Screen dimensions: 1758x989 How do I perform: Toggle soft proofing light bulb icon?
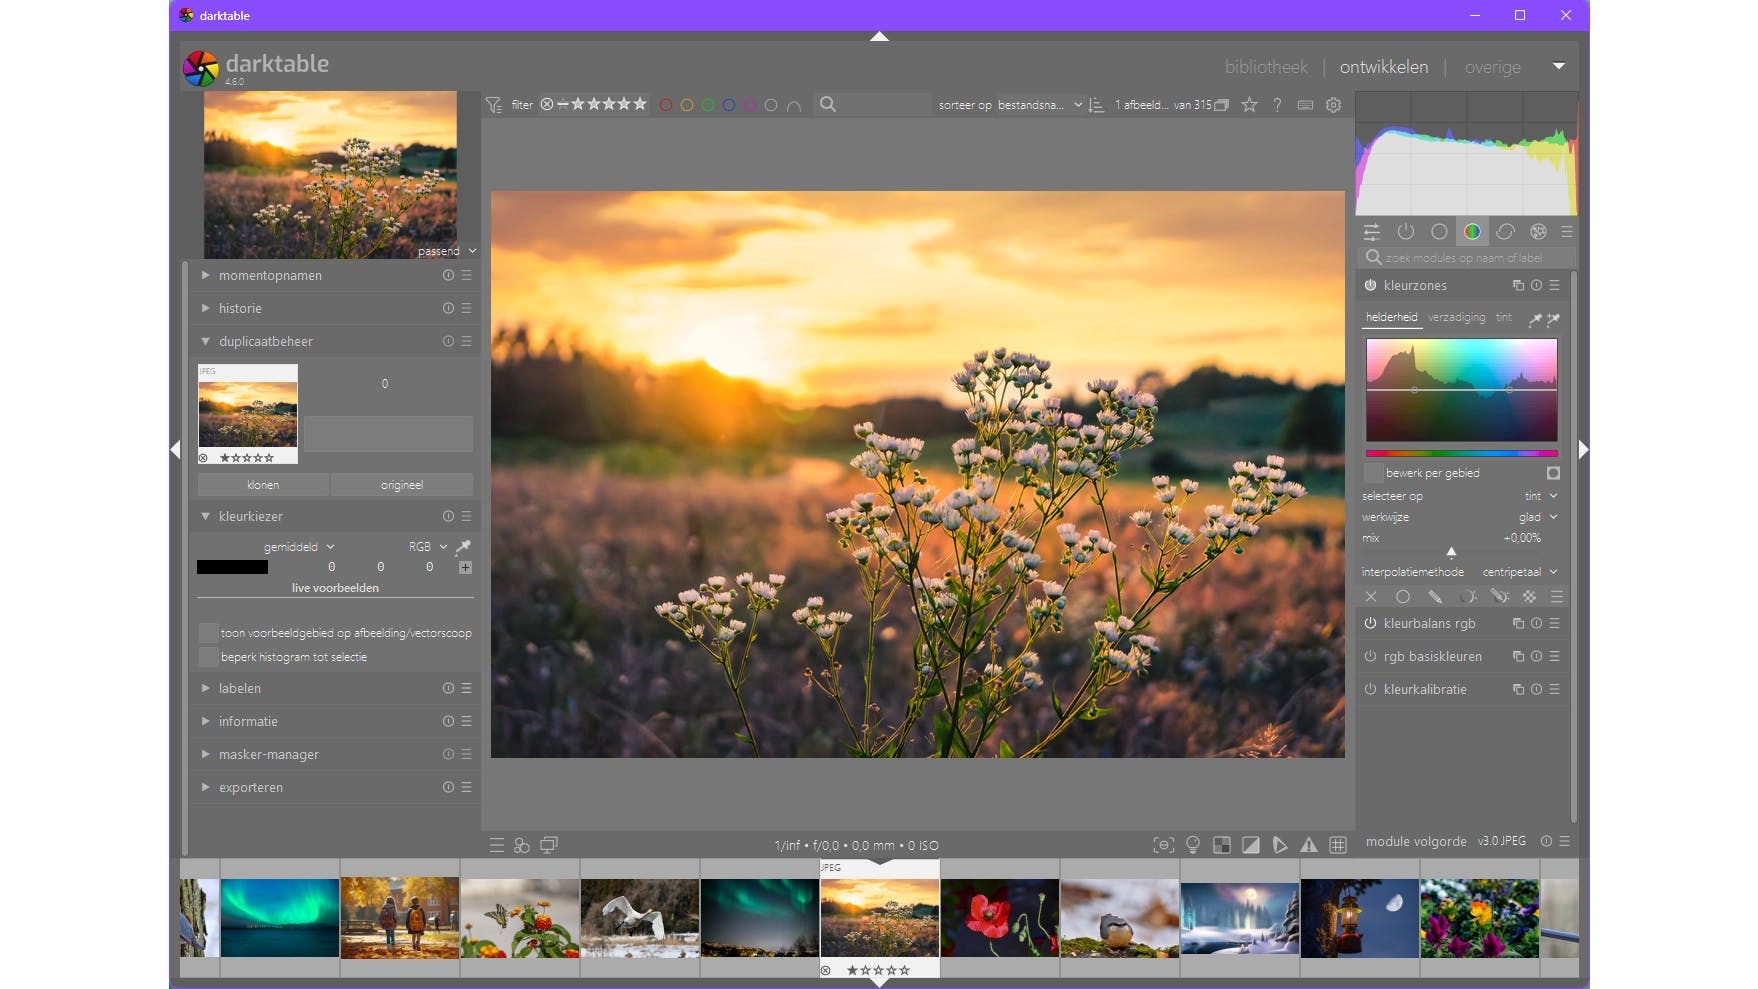1192,845
